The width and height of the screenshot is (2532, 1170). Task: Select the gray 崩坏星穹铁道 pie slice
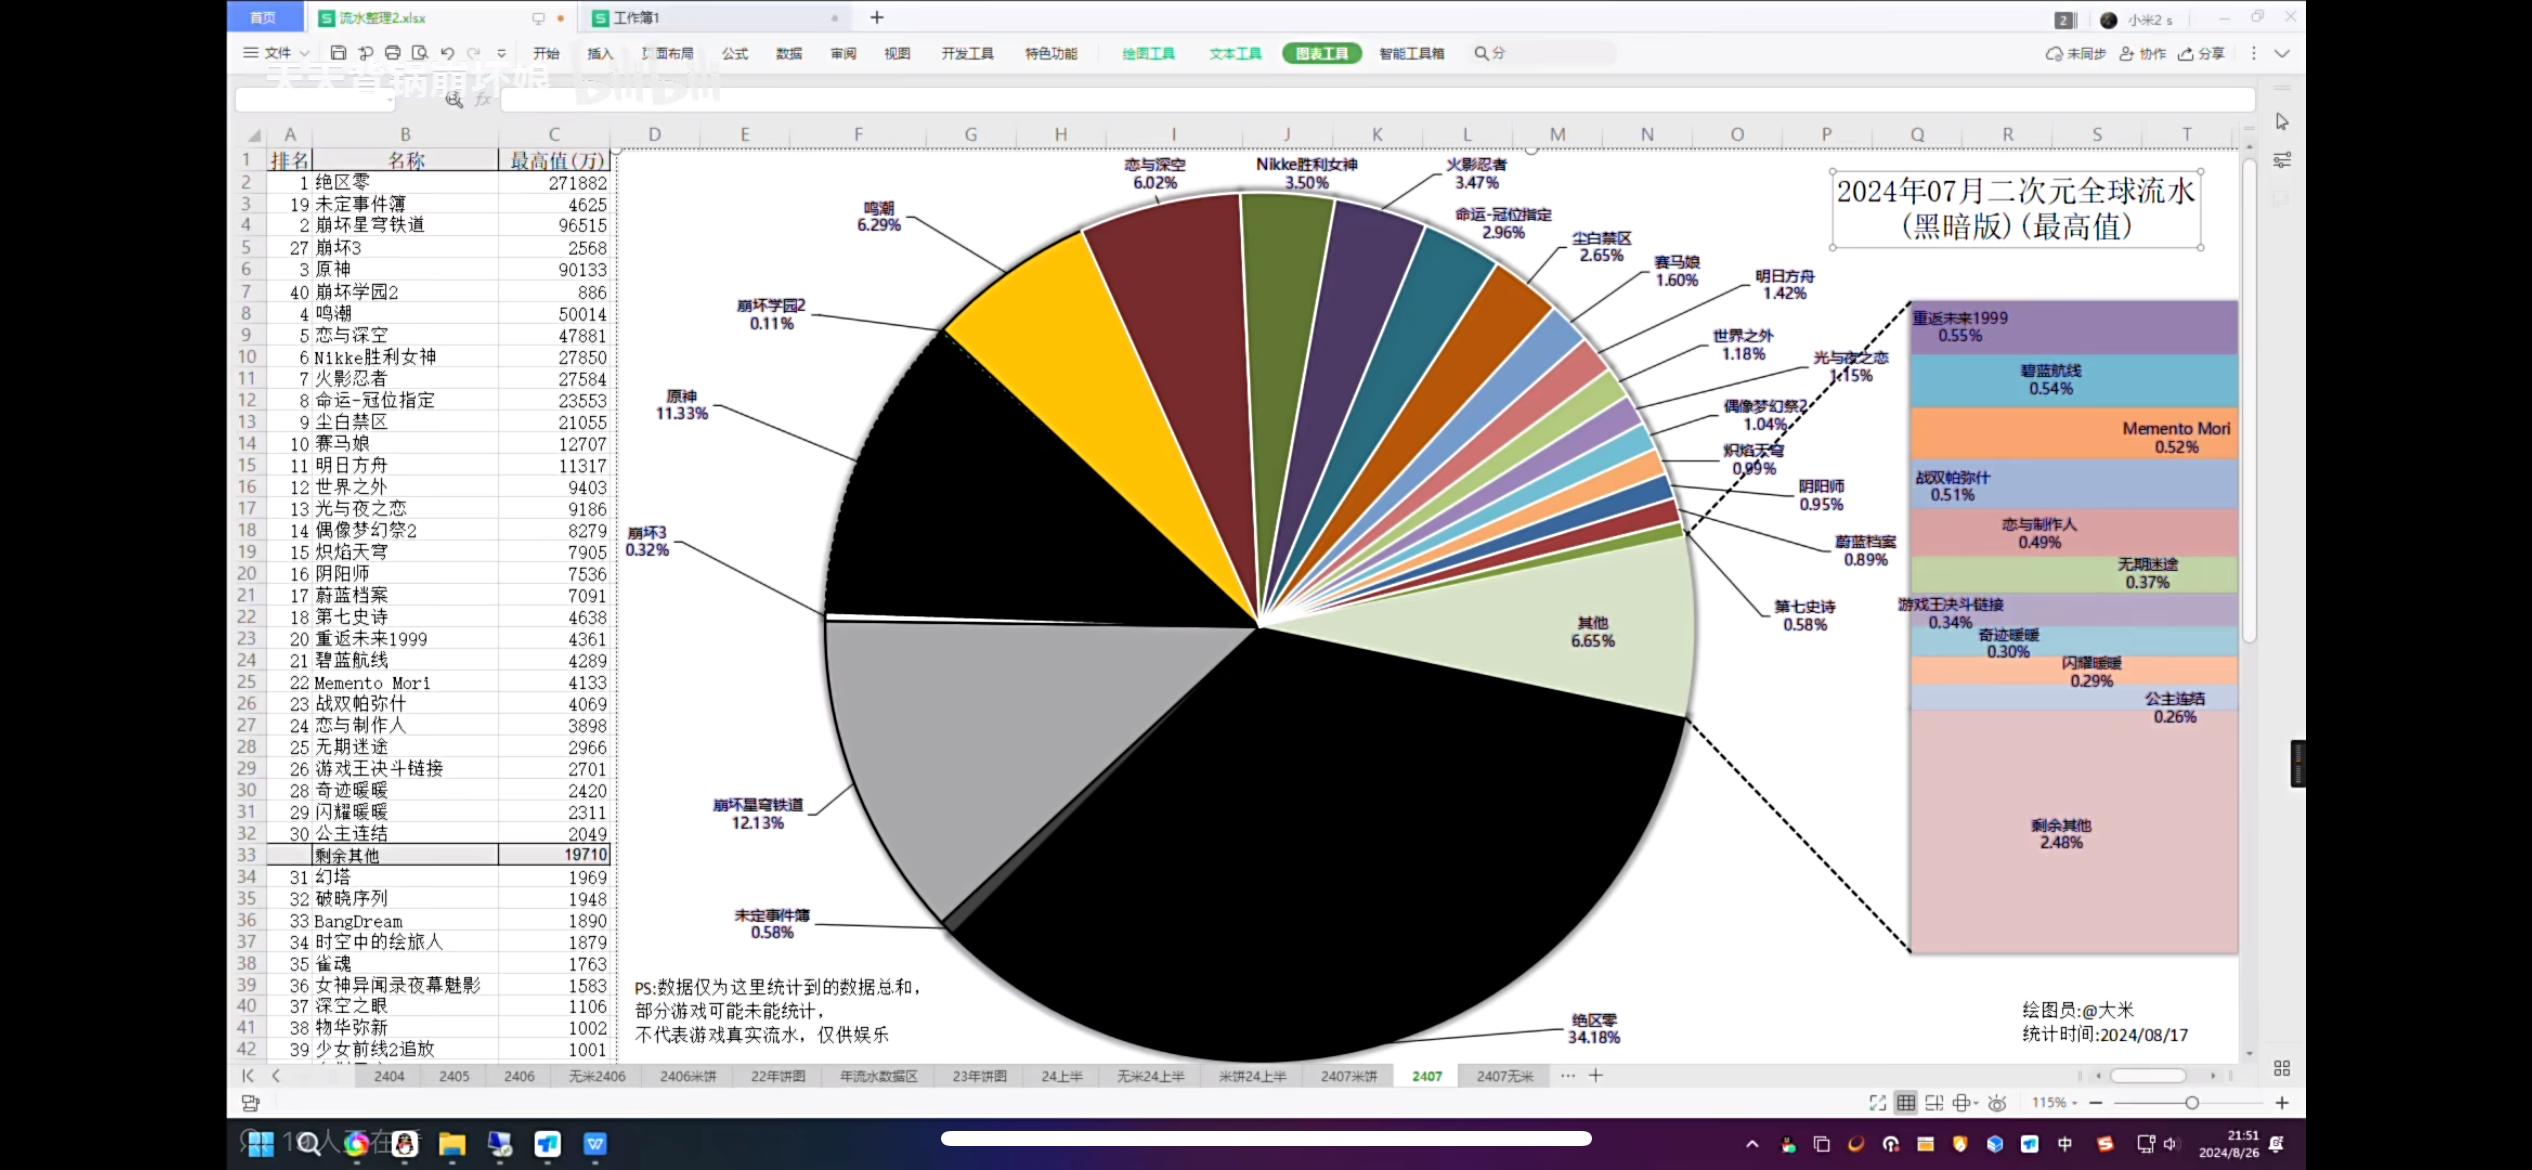[x=1000, y=740]
